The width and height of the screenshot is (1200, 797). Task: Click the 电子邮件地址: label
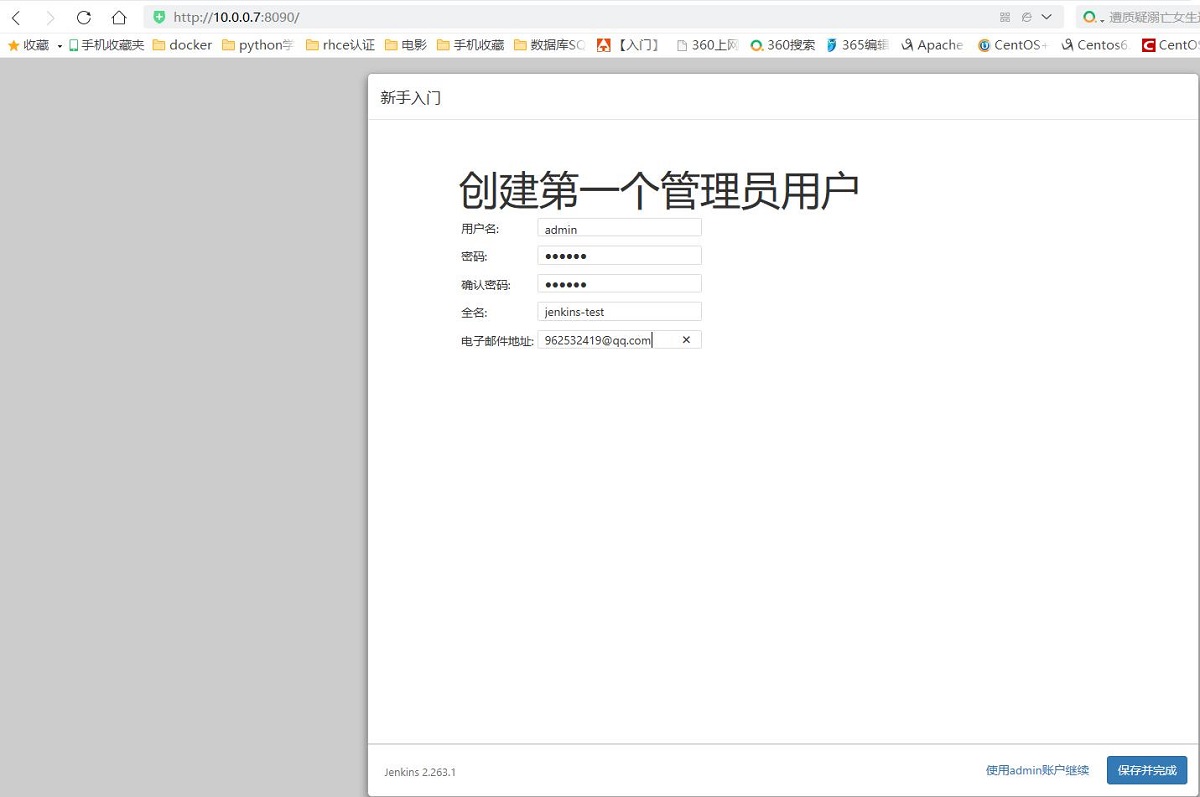pos(497,341)
